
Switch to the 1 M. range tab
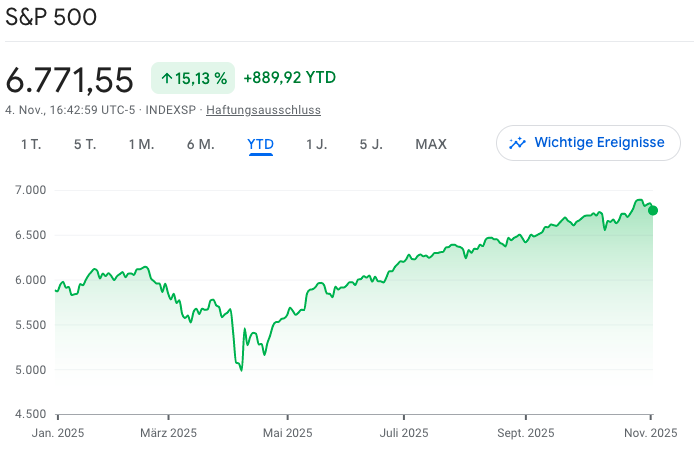pos(142,144)
